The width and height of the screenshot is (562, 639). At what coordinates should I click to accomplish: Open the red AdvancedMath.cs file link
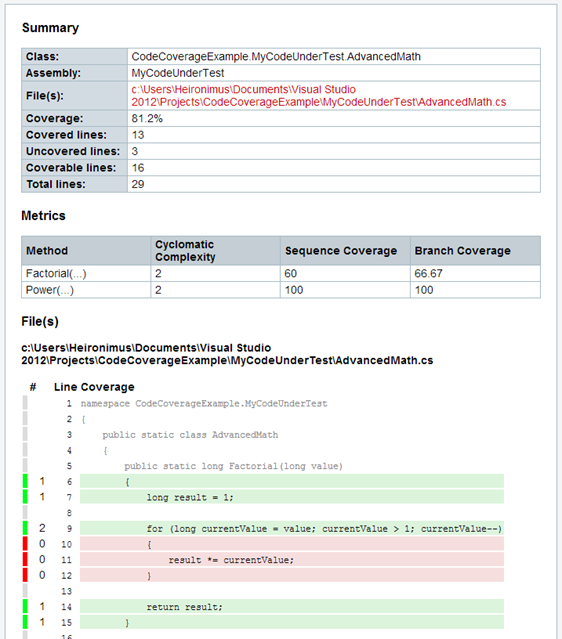[x=318, y=96]
